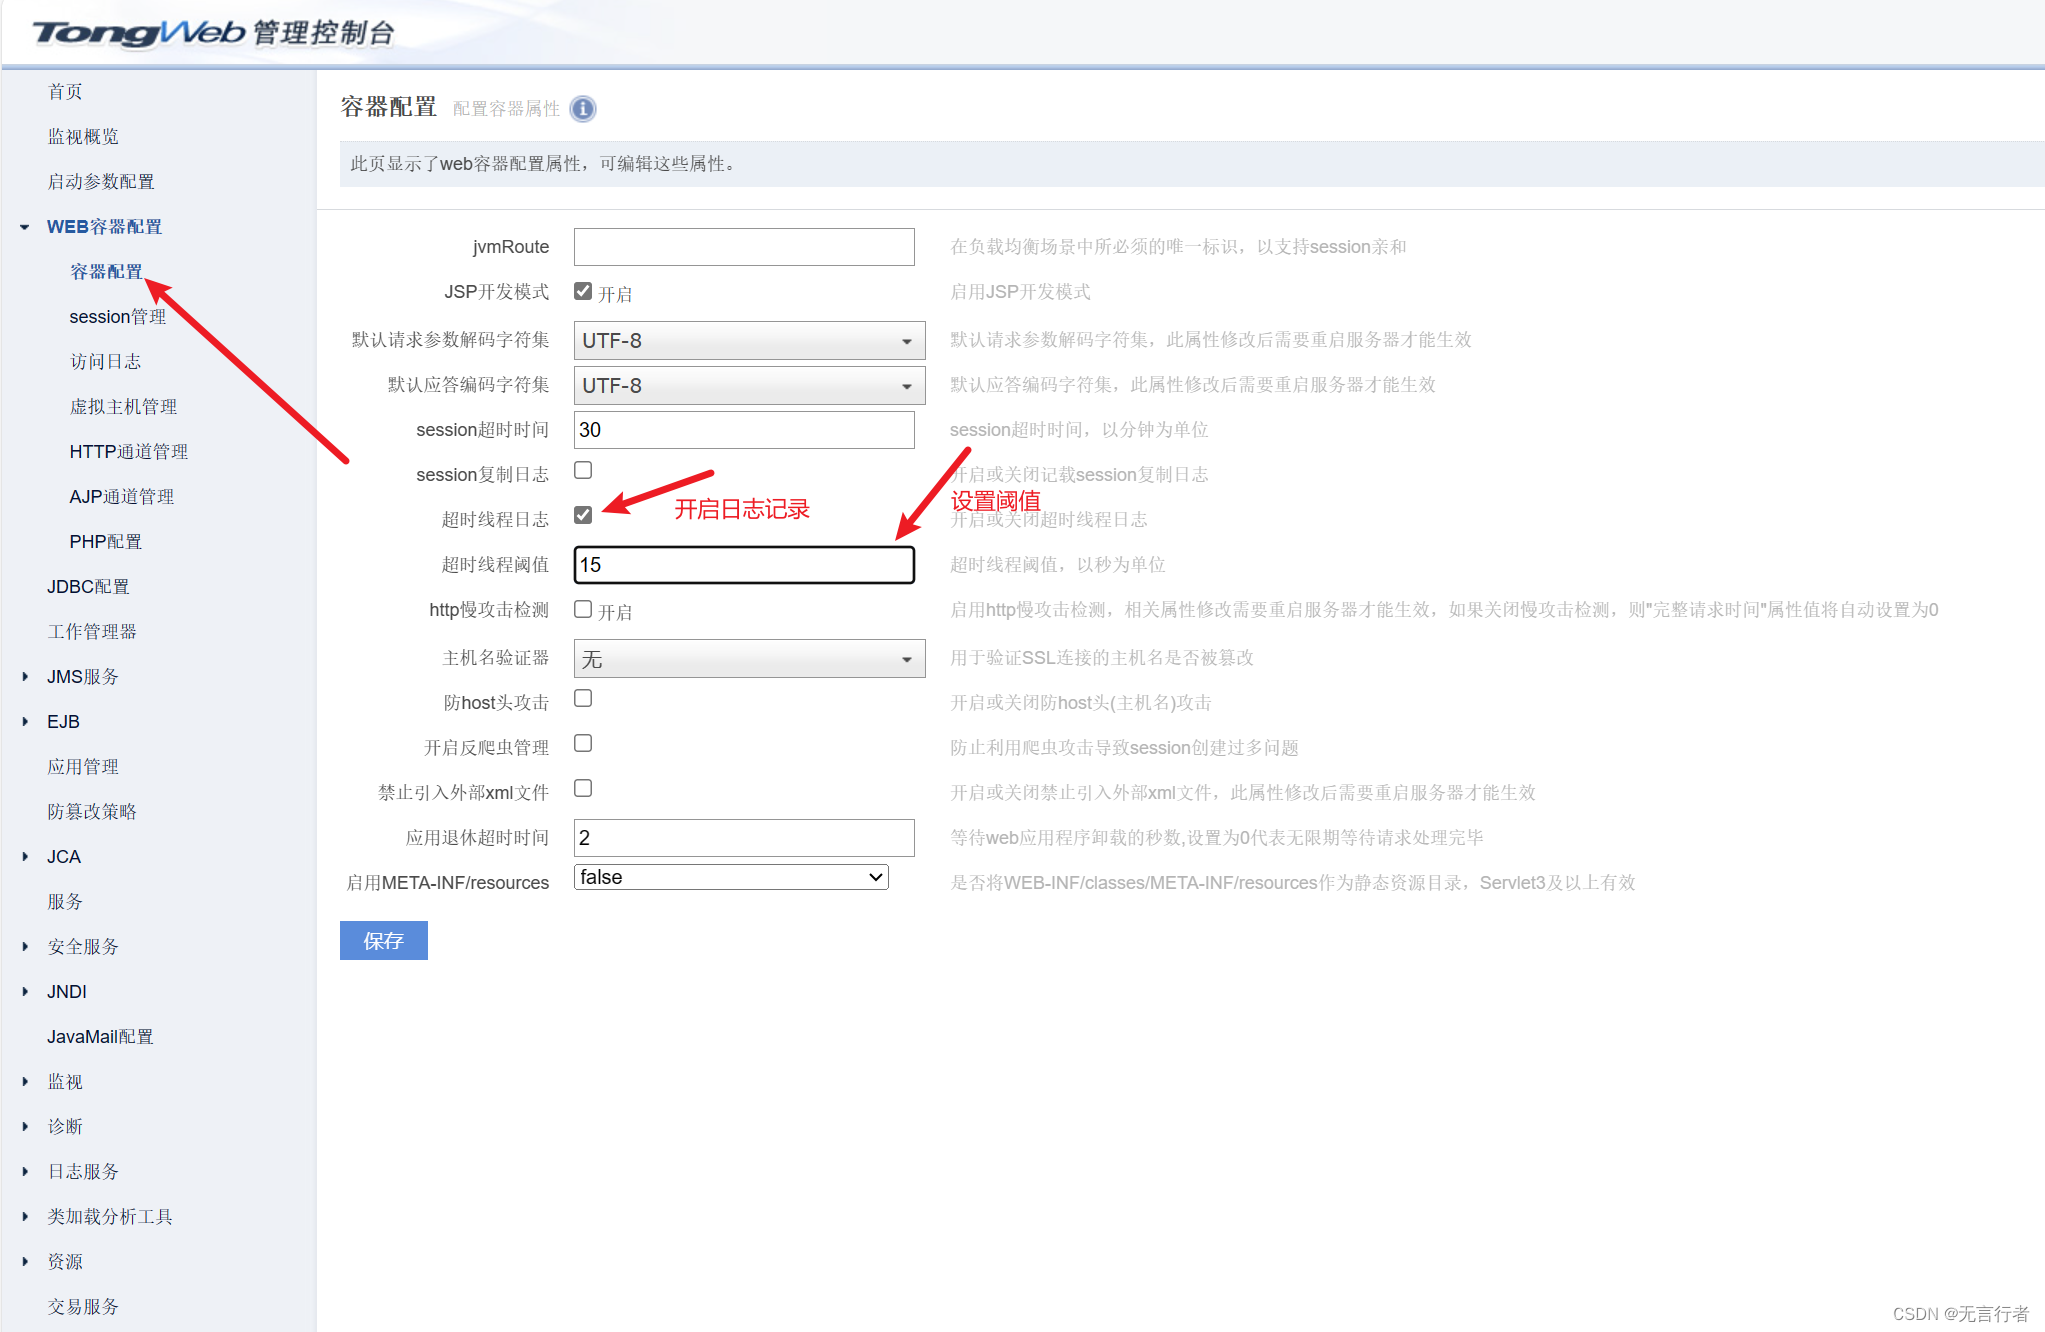The height and width of the screenshot is (1332, 2045).
Task: Expand the JMS服务 menu arrow
Action: (x=25, y=677)
